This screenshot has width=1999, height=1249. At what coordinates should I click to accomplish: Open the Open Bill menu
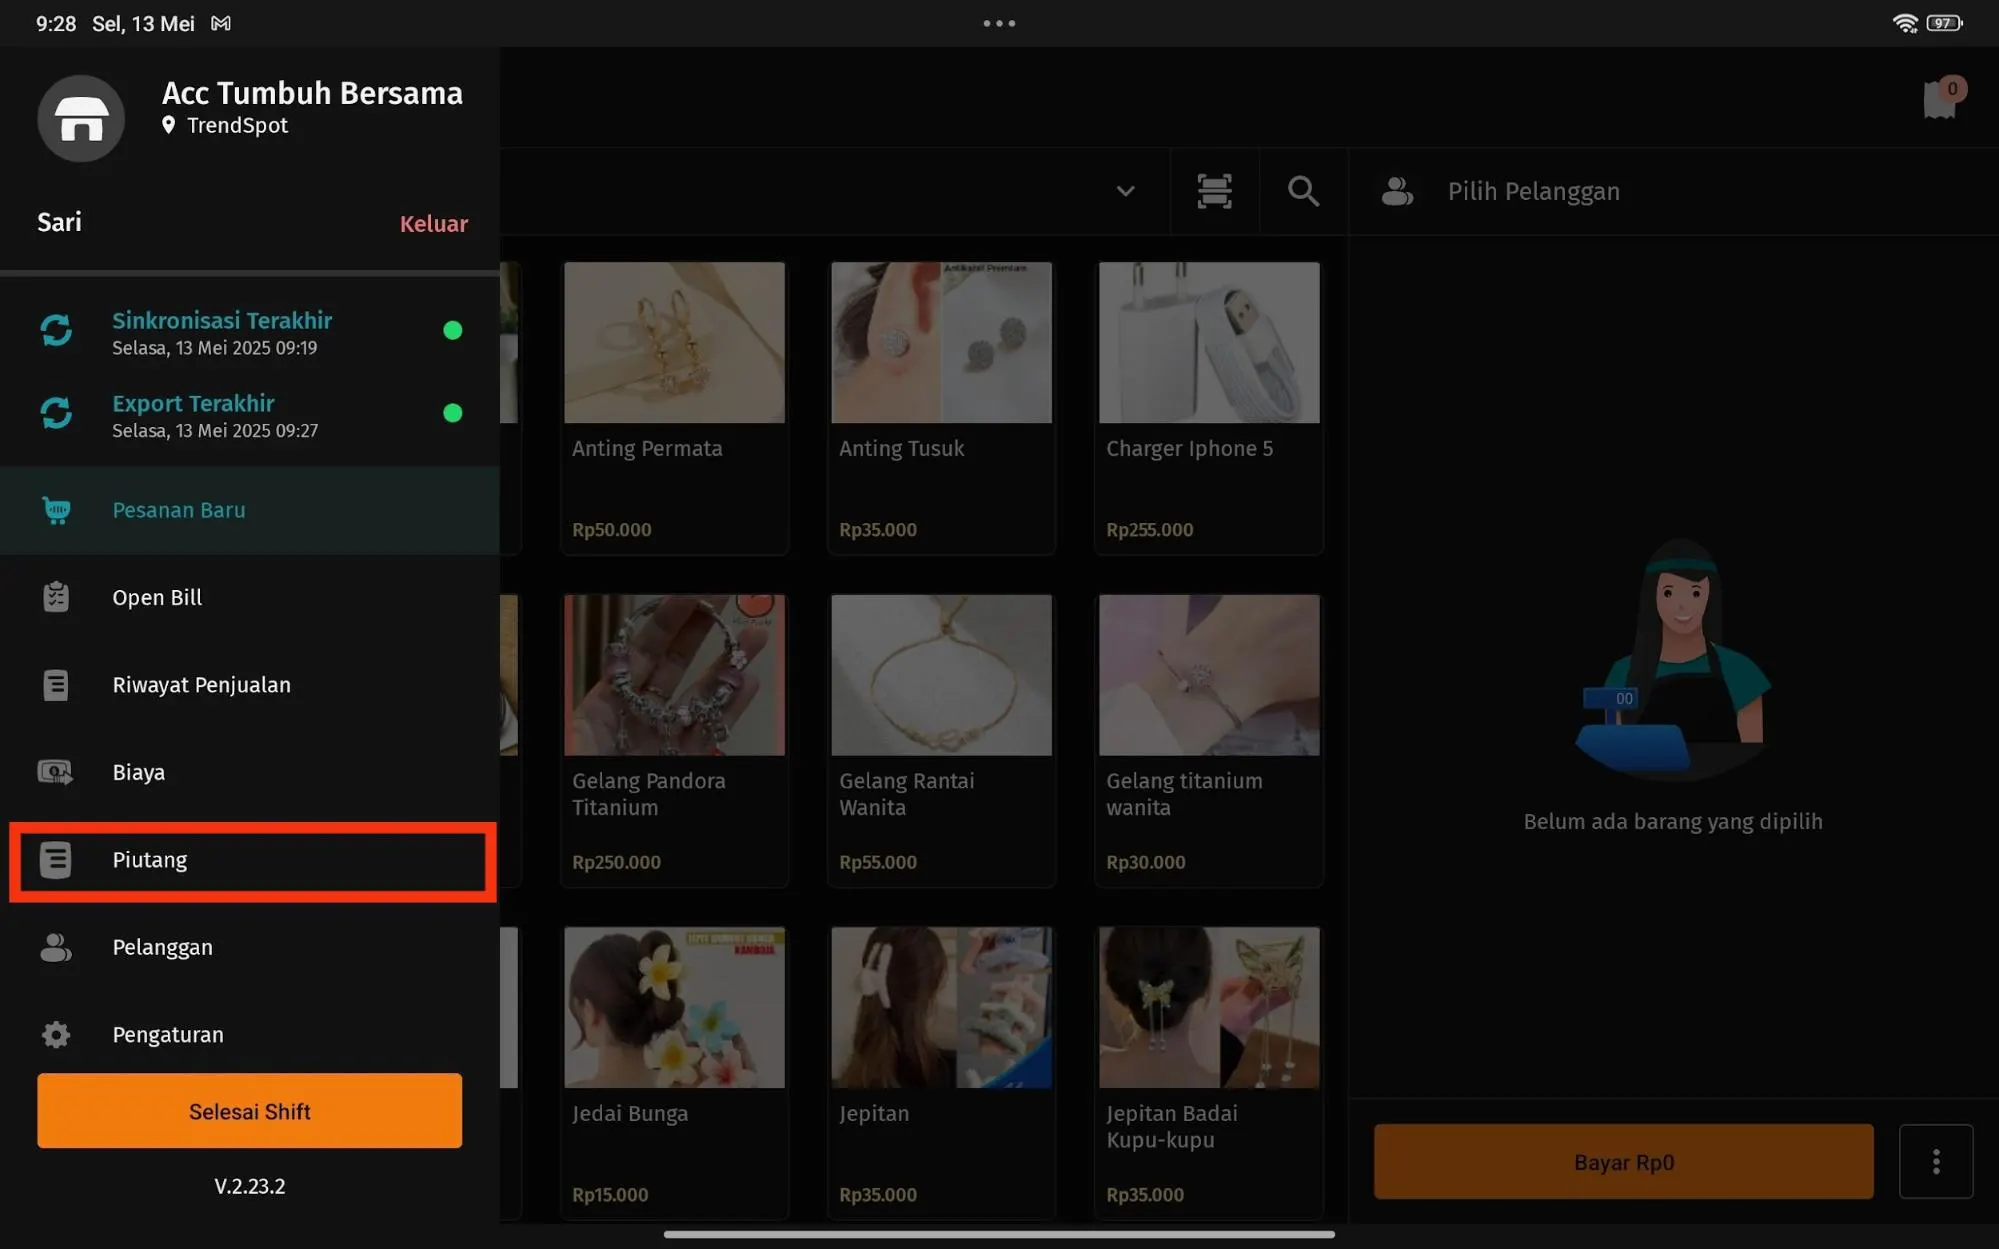(x=250, y=597)
